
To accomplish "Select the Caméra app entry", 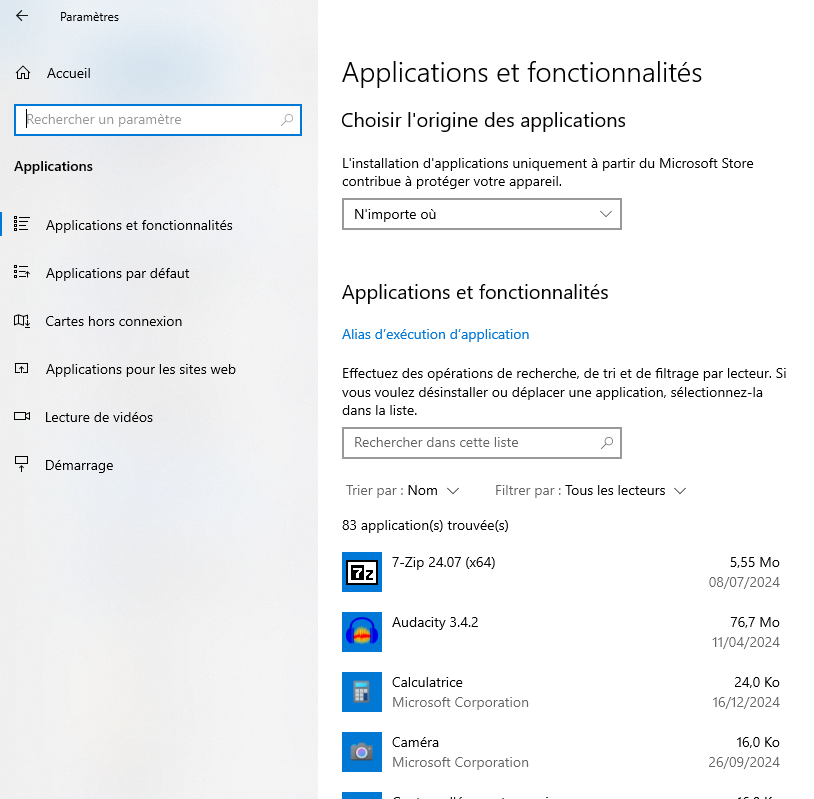I will pyautogui.click(x=561, y=752).
